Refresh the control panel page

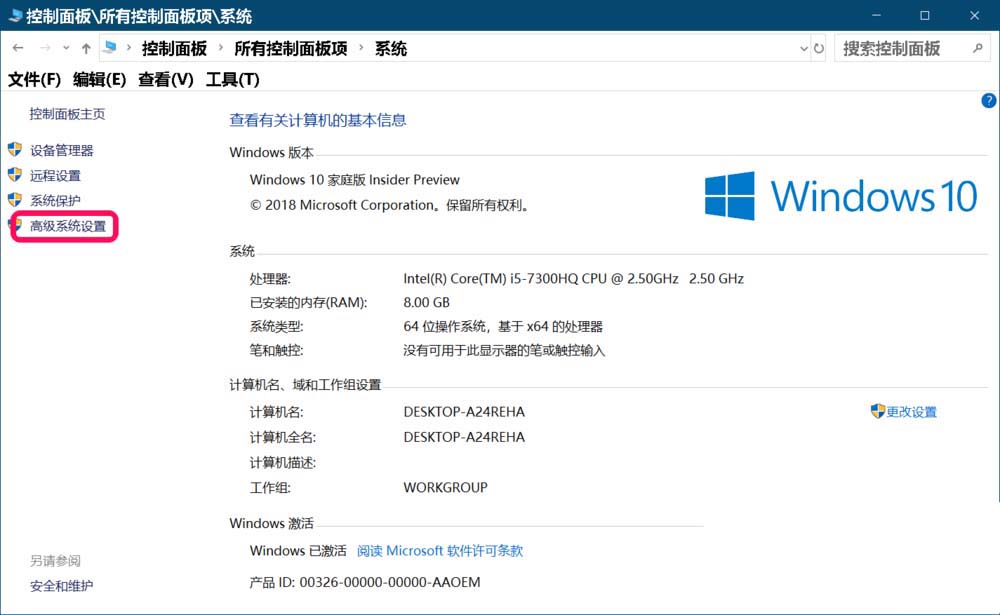pyautogui.click(x=819, y=48)
